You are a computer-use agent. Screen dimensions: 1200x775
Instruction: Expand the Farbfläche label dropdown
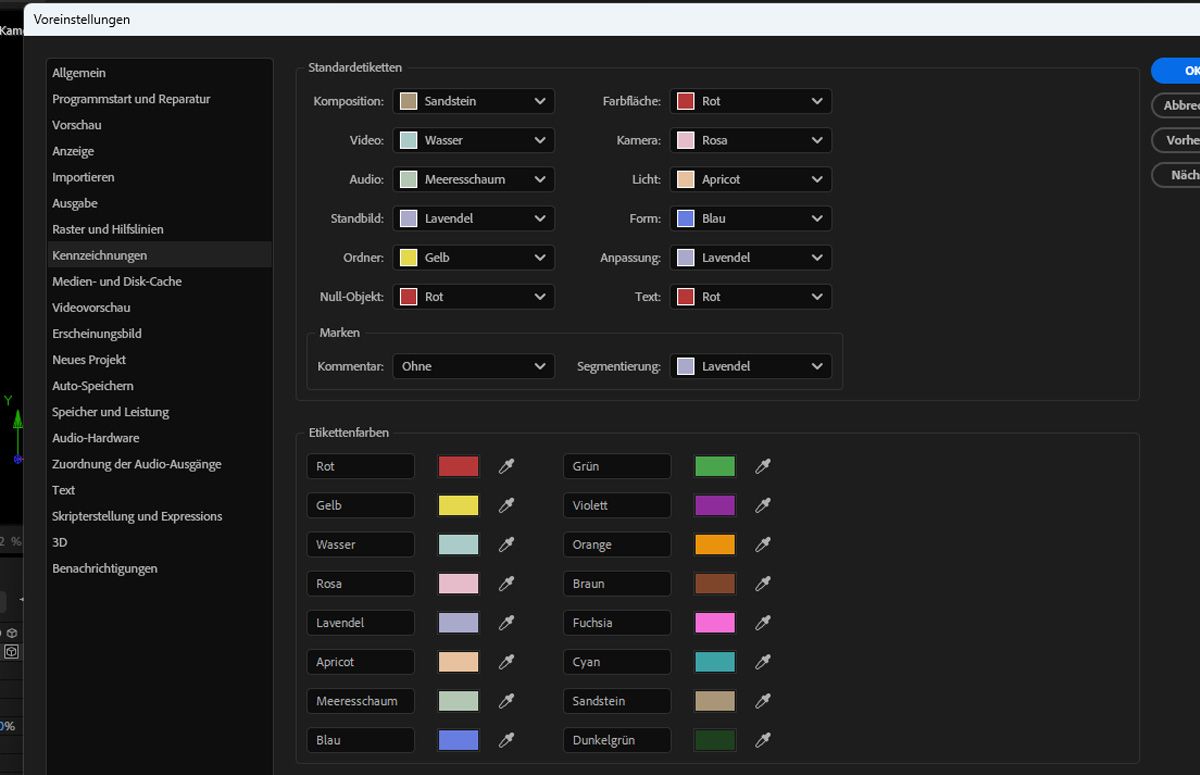[x=751, y=101]
